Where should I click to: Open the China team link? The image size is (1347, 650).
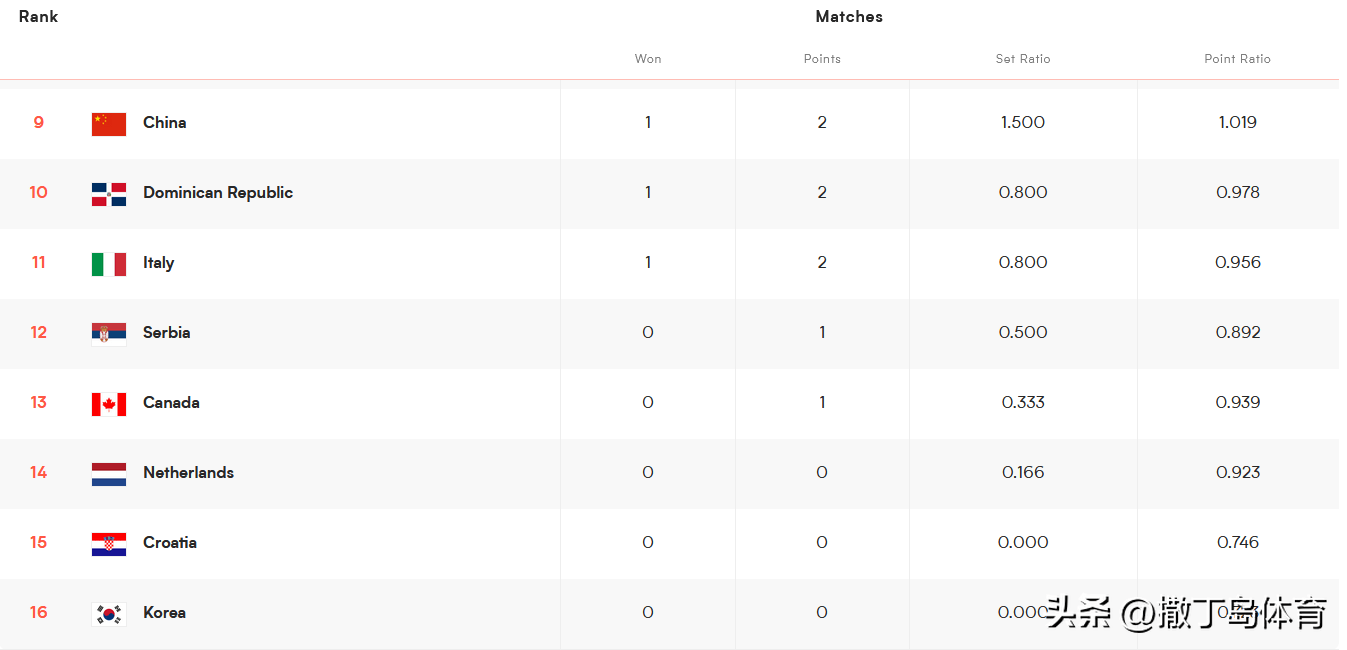[165, 122]
